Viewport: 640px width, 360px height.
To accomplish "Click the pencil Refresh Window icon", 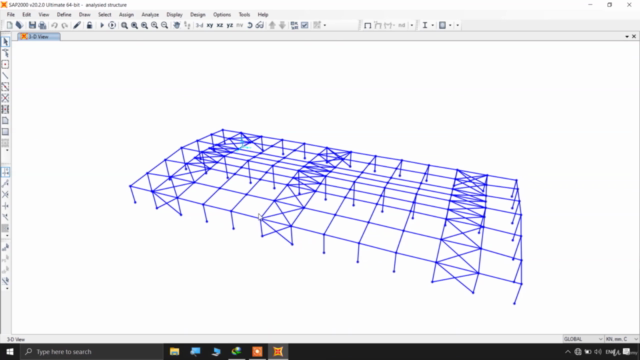I will (x=77, y=25).
